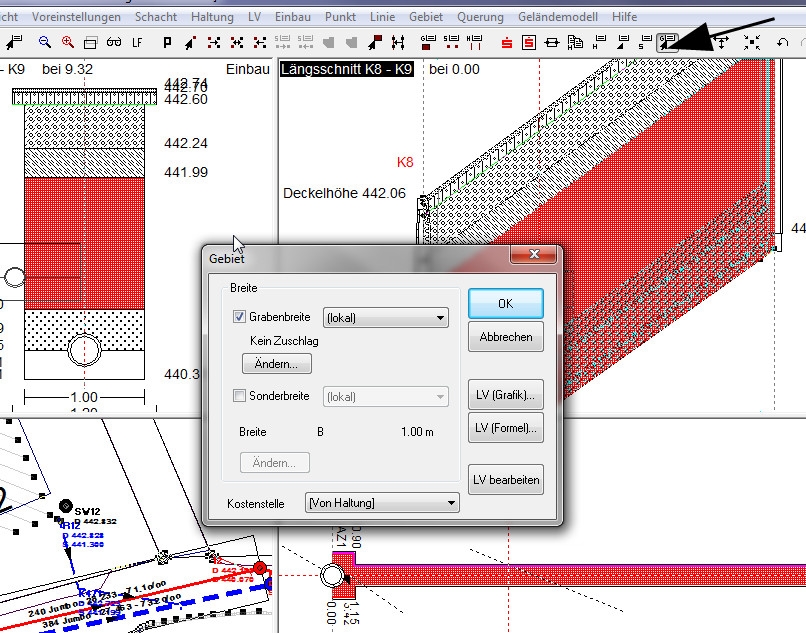This screenshot has height=633, width=806.
Task: Click the bold P point icon
Action: click(x=166, y=42)
